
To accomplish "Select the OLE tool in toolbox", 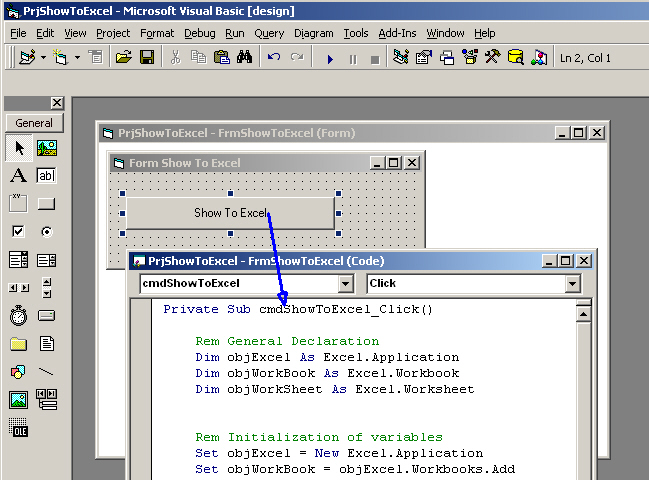I will [19, 428].
